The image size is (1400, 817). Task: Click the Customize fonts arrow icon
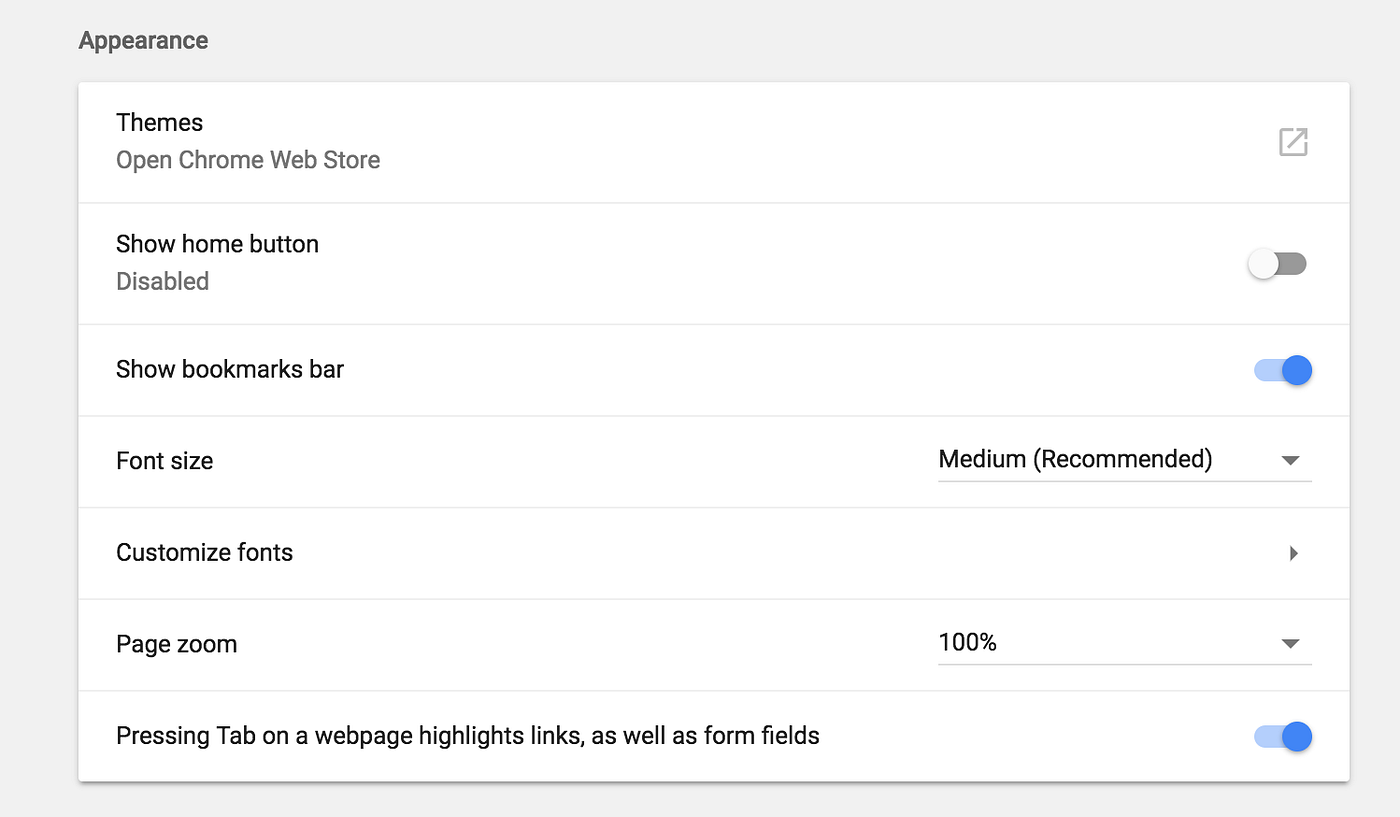tap(1293, 553)
